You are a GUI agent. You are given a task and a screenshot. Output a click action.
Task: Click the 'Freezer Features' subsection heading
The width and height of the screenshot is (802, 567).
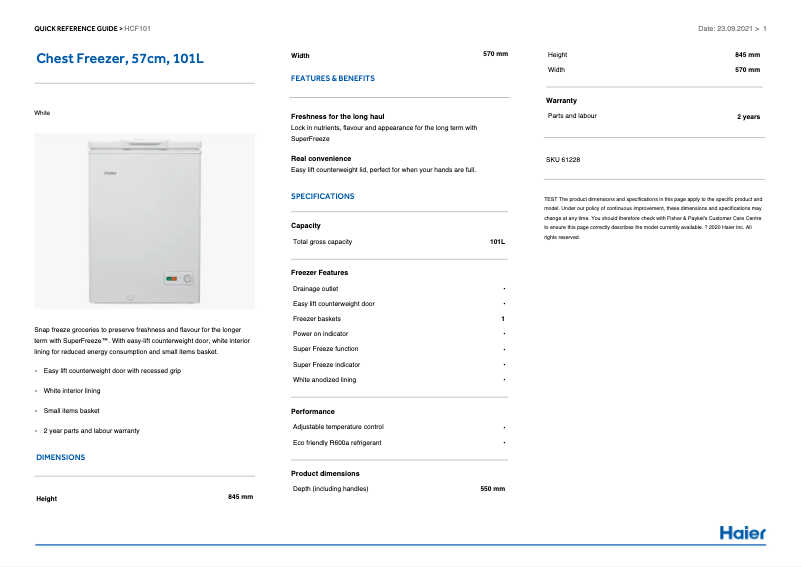point(319,273)
